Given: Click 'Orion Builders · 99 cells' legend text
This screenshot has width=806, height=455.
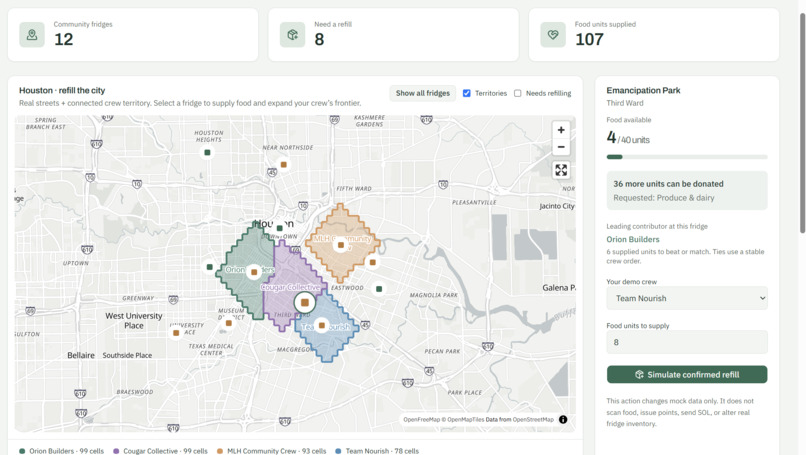Looking at the screenshot, I should pyautogui.click(x=66, y=451).
